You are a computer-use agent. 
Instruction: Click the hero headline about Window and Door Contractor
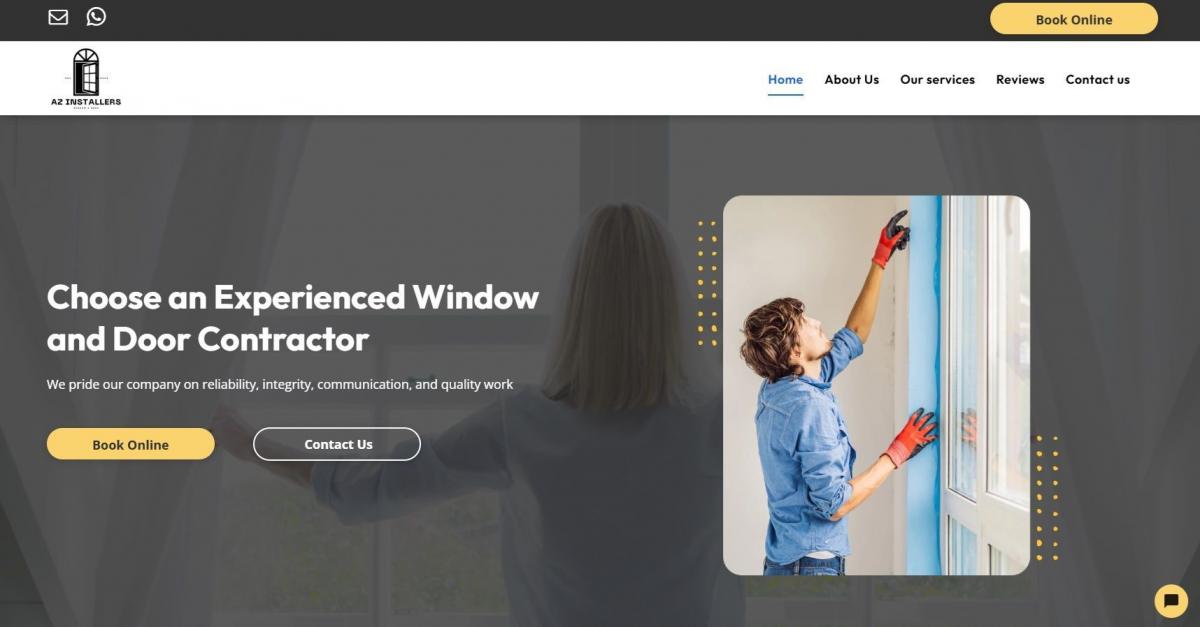(293, 318)
